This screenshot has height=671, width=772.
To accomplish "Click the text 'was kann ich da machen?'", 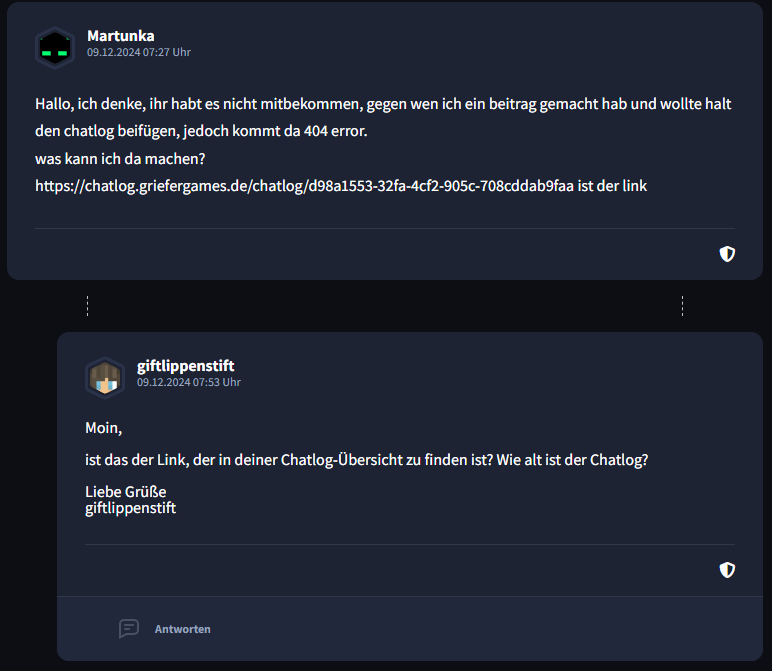I will click(120, 159).
